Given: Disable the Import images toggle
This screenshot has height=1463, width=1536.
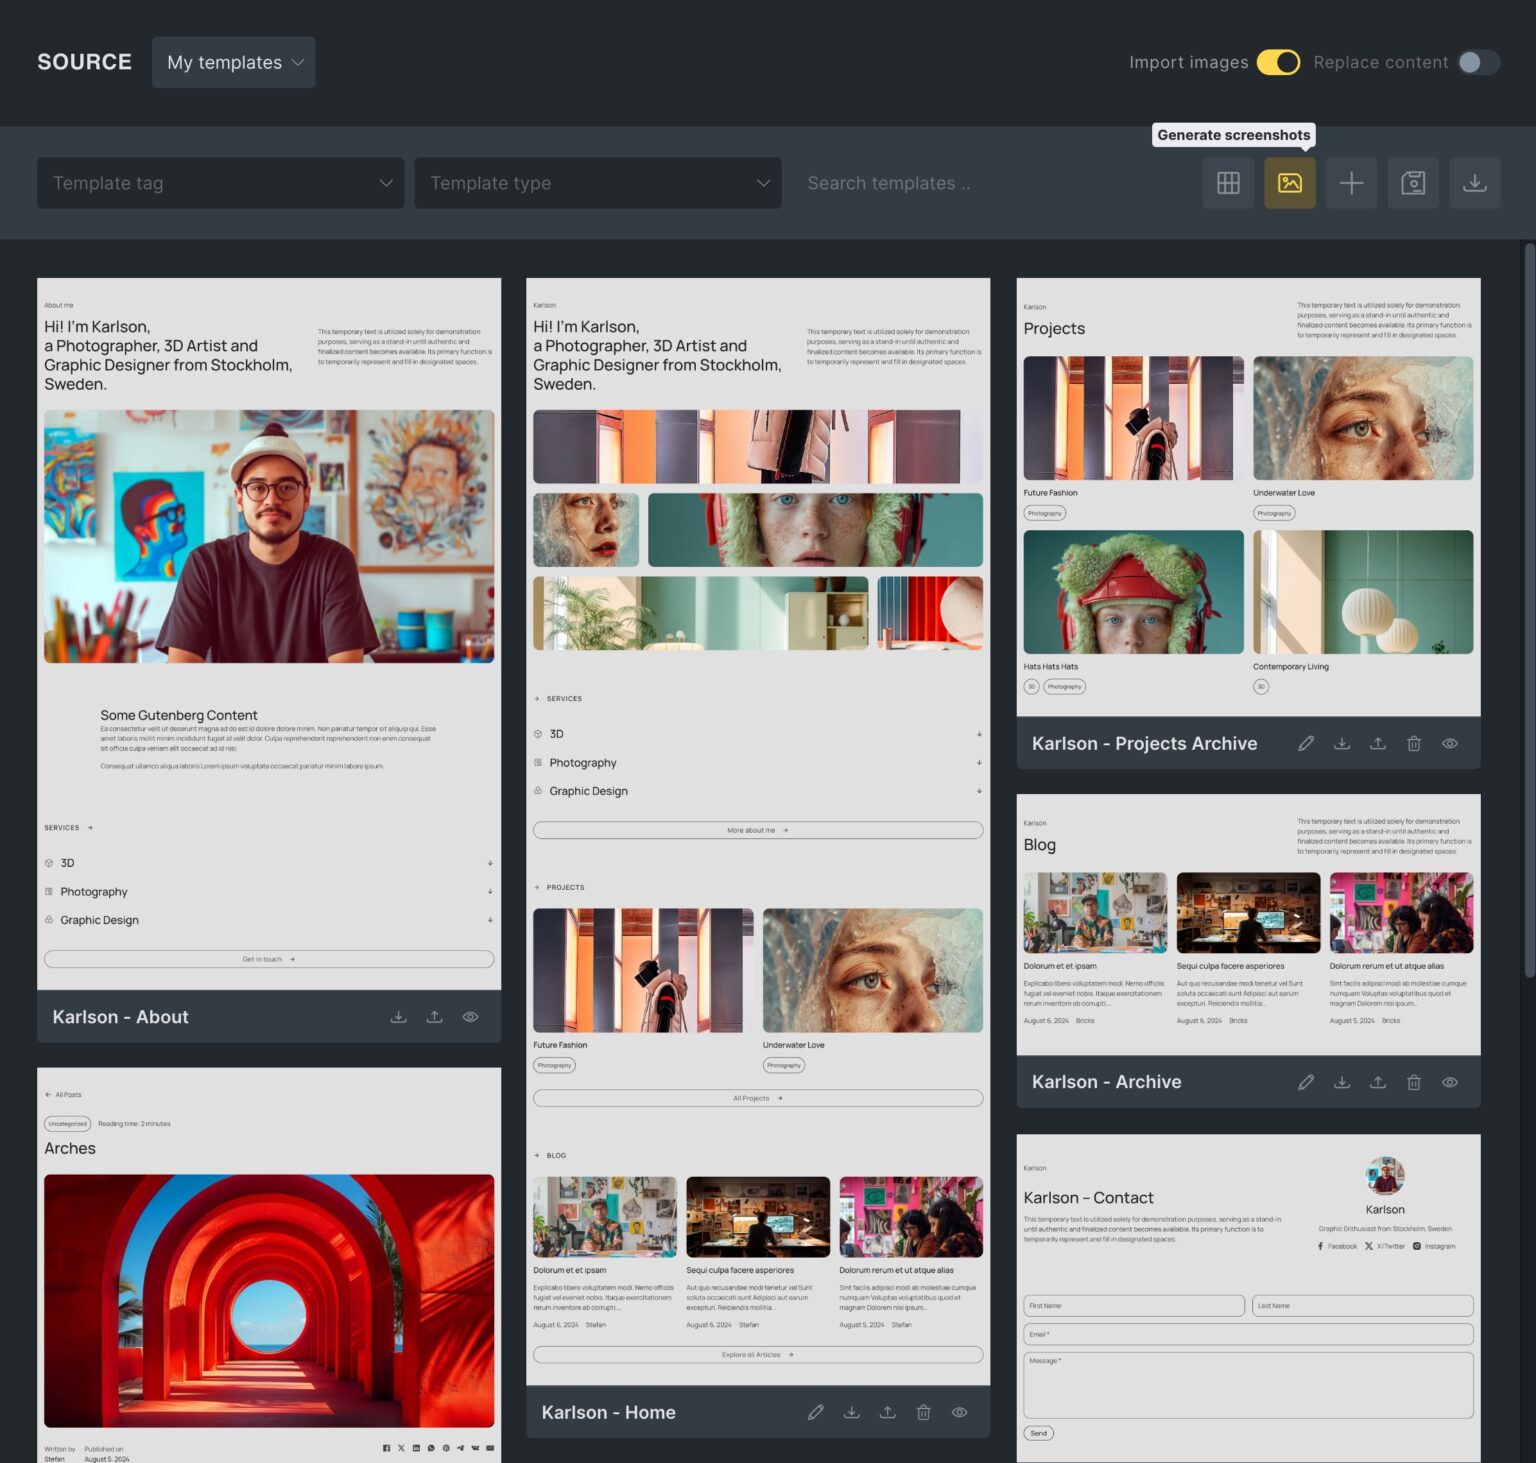Looking at the screenshot, I should tap(1277, 62).
